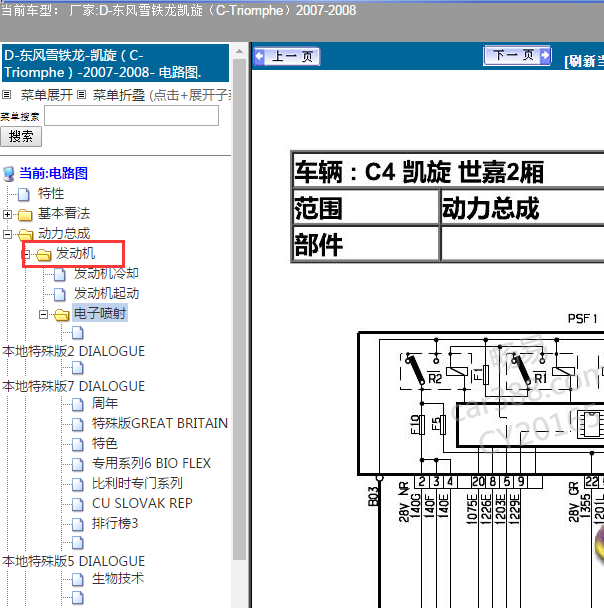Click page icon beside 比利时专门系列

(78, 484)
